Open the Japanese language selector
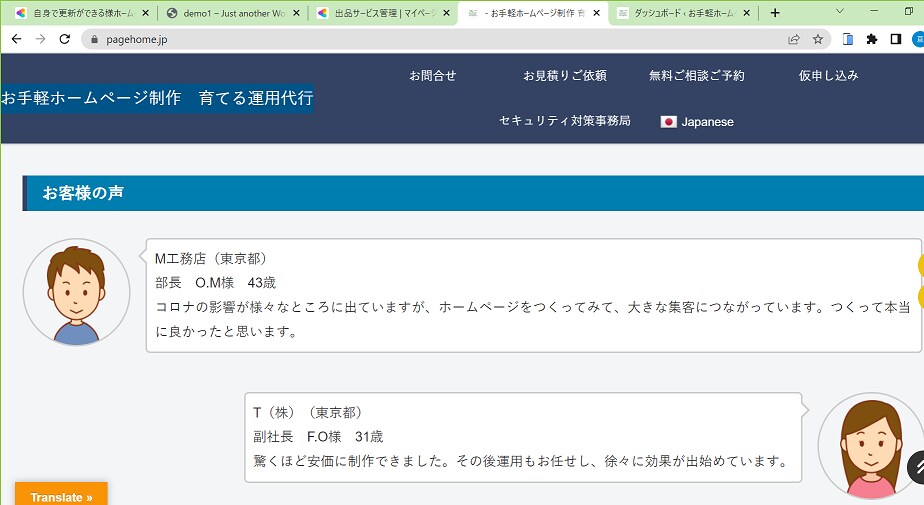Image resolution: width=924 pixels, height=505 pixels. coord(697,122)
